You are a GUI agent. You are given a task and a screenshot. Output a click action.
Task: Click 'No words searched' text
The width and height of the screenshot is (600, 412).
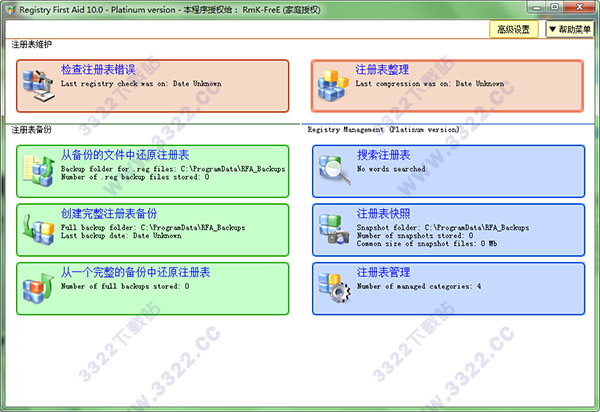pos(391,169)
